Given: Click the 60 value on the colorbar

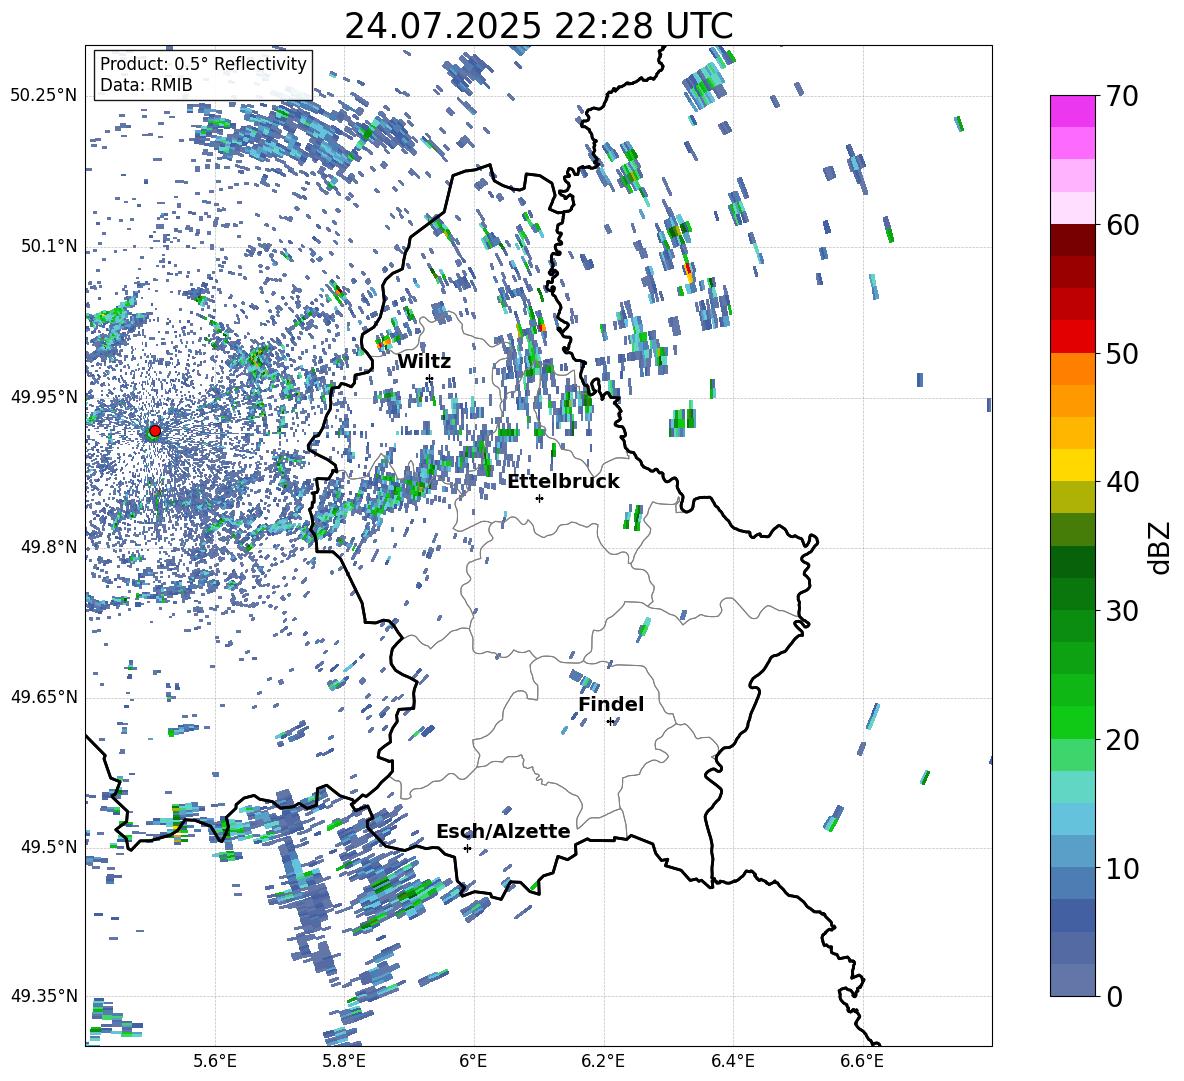Looking at the screenshot, I should pyautogui.click(x=1122, y=225).
